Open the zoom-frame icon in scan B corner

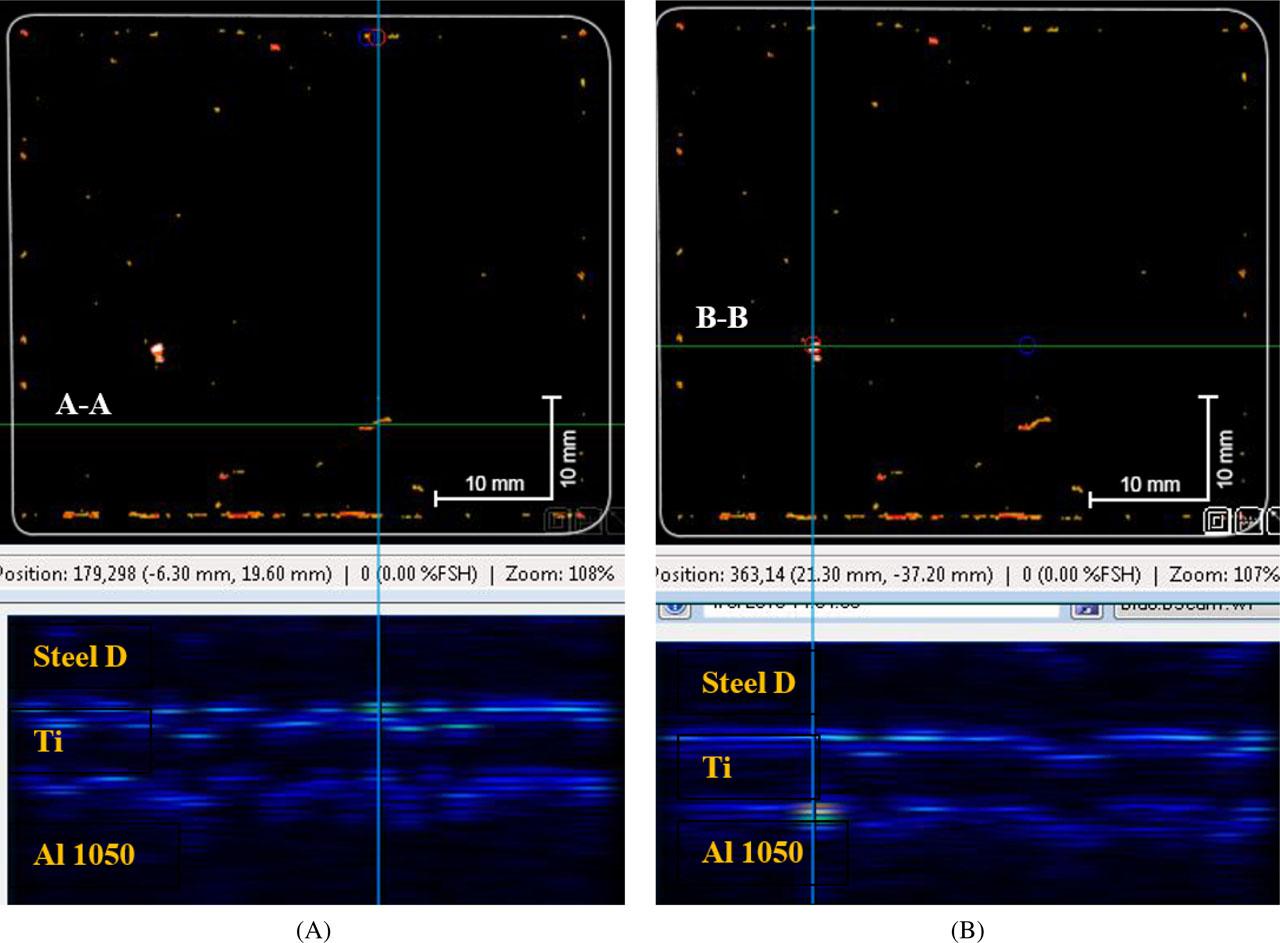(x=1217, y=521)
